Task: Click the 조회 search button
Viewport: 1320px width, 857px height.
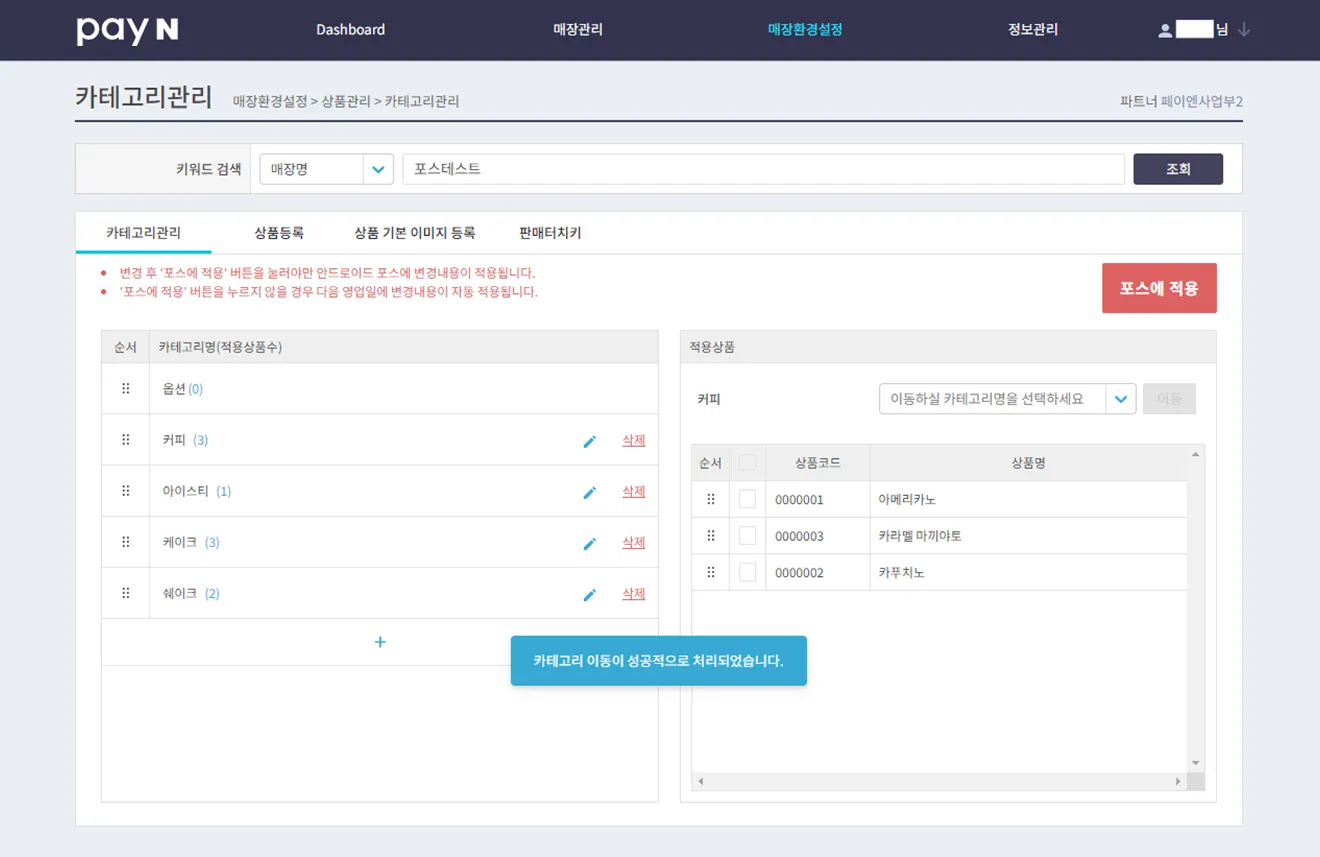Action: tap(1178, 169)
